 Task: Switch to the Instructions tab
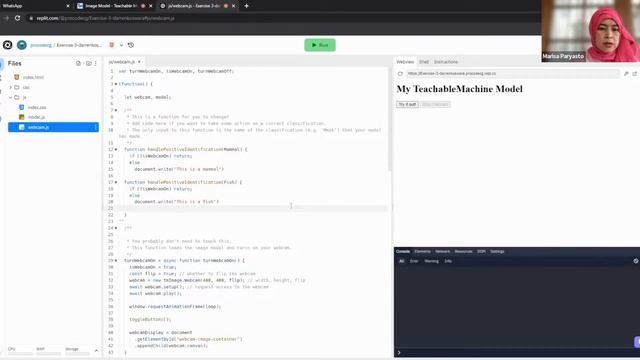point(446,62)
